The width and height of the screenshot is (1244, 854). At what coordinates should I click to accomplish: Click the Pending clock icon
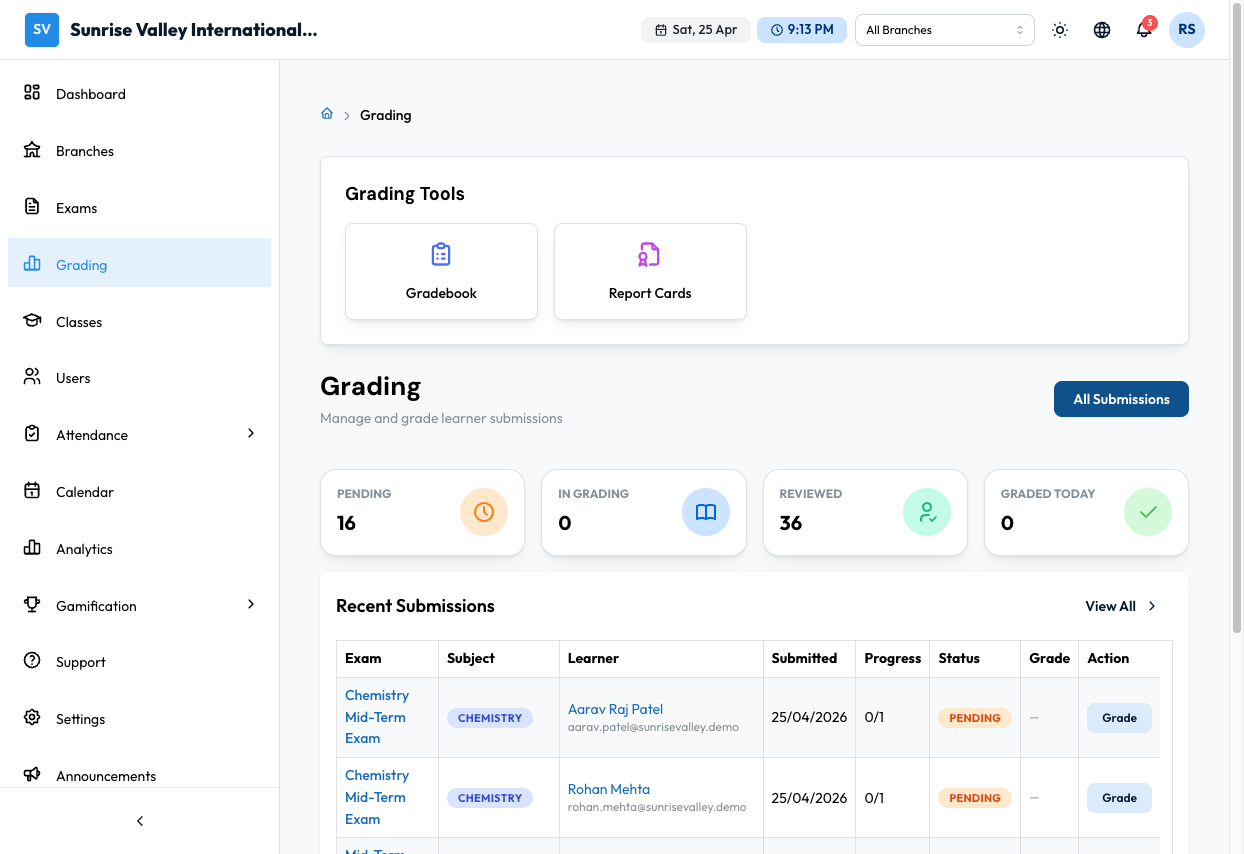tap(484, 512)
